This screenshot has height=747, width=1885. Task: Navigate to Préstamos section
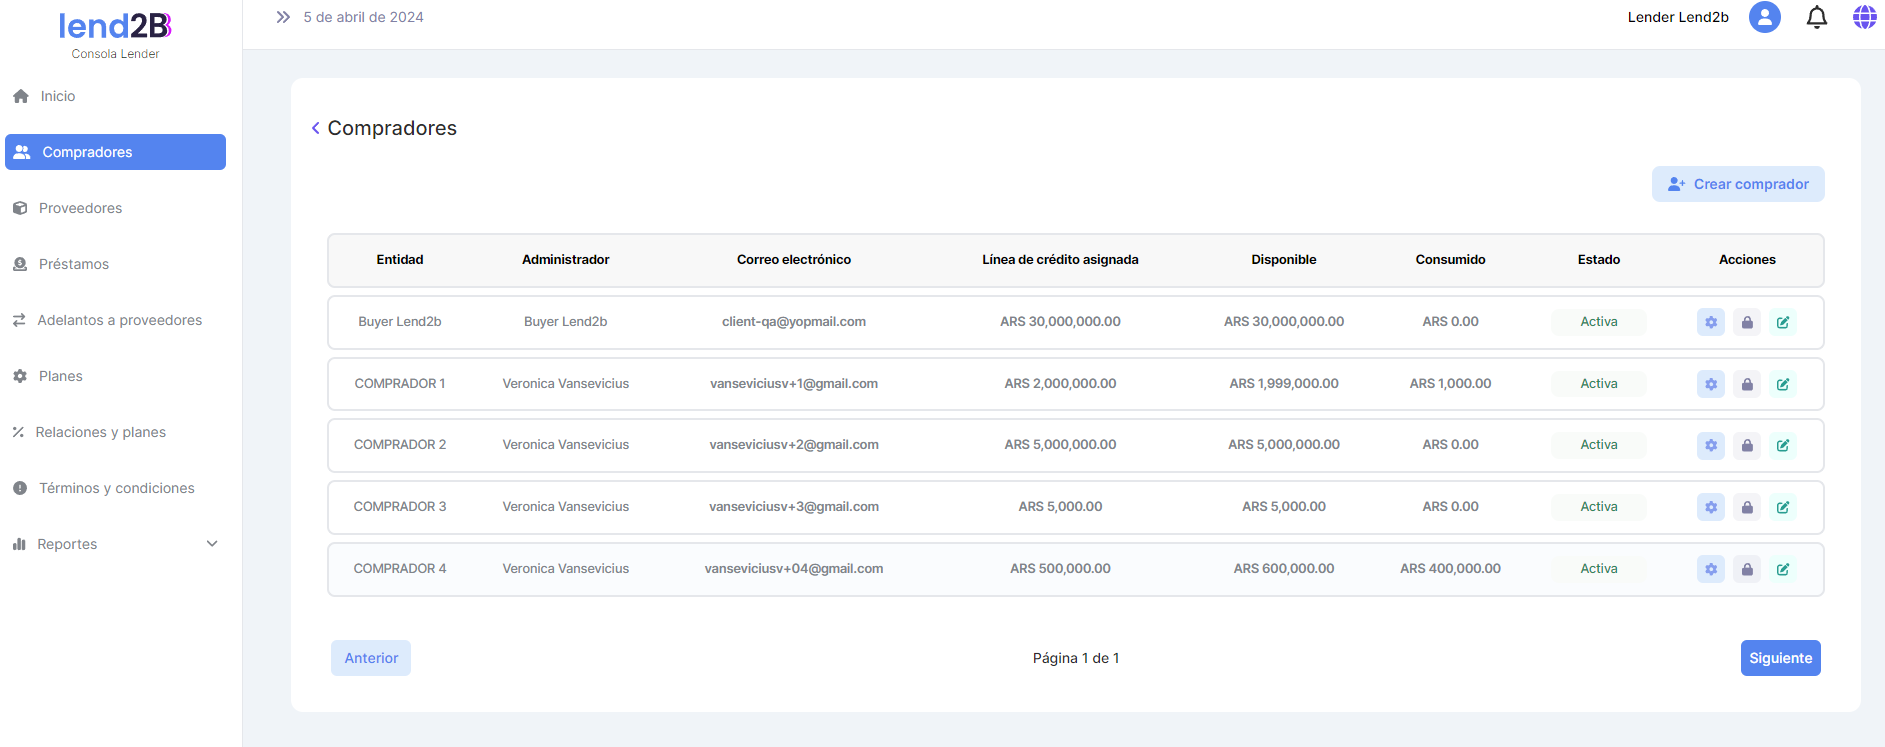coord(74,264)
